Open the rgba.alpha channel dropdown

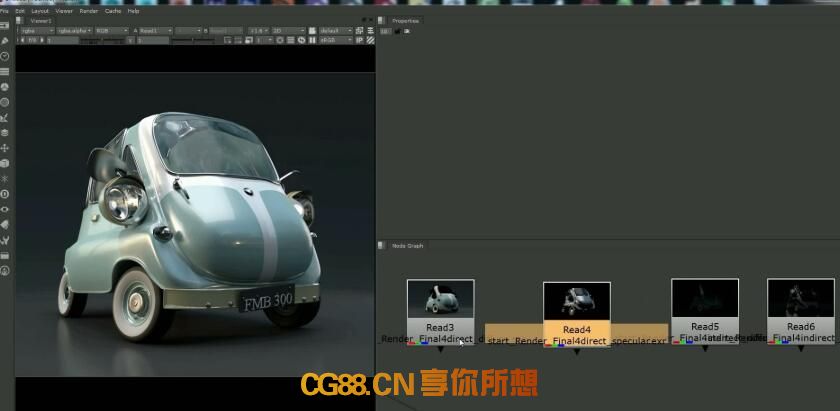point(74,31)
